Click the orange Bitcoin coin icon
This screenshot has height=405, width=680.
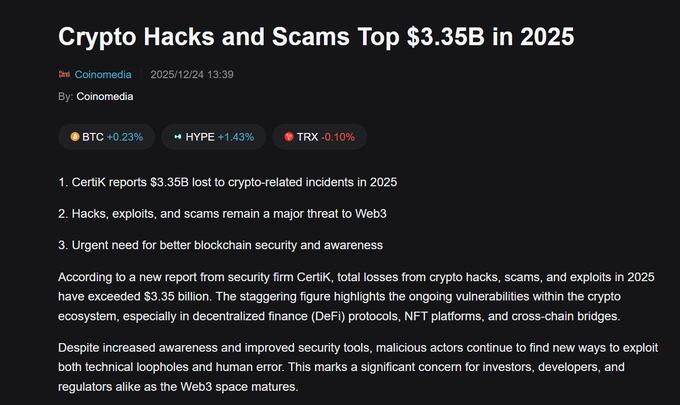point(75,136)
